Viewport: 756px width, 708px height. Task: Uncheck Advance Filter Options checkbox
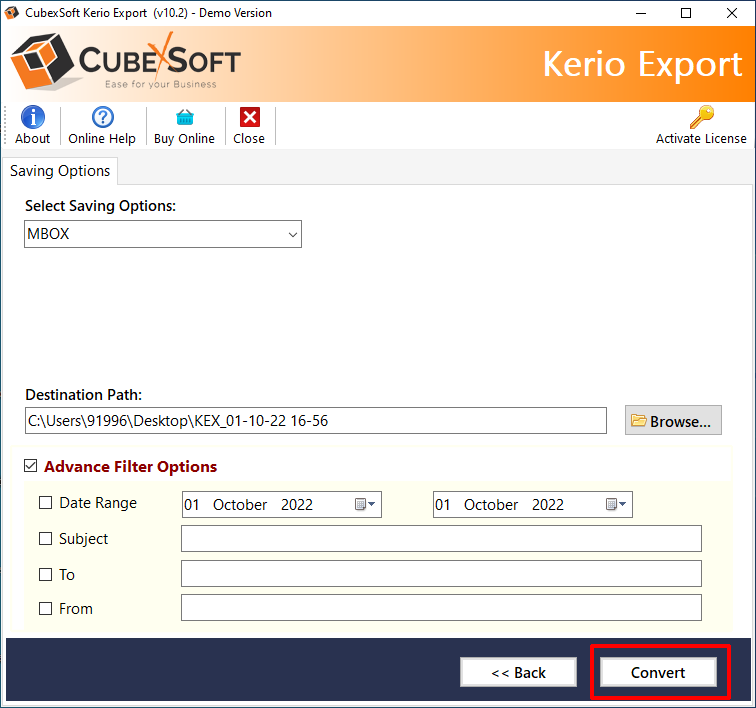tap(30, 466)
